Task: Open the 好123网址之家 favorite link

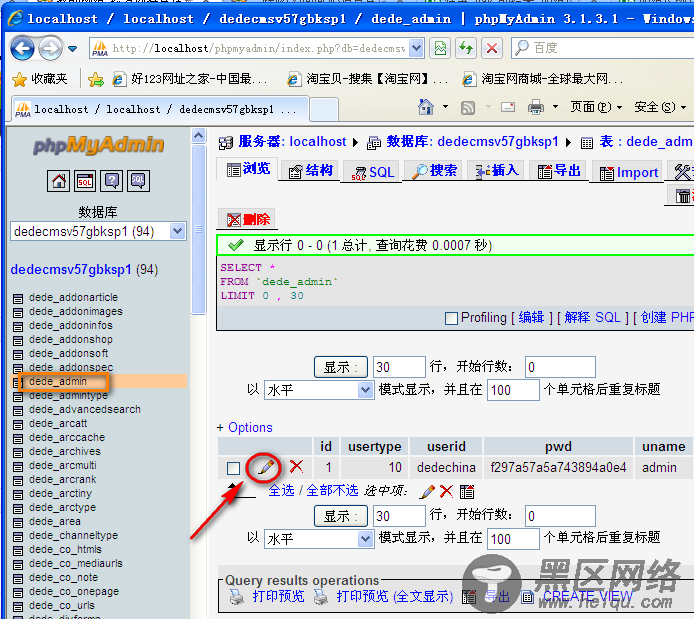Action: (190, 79)
